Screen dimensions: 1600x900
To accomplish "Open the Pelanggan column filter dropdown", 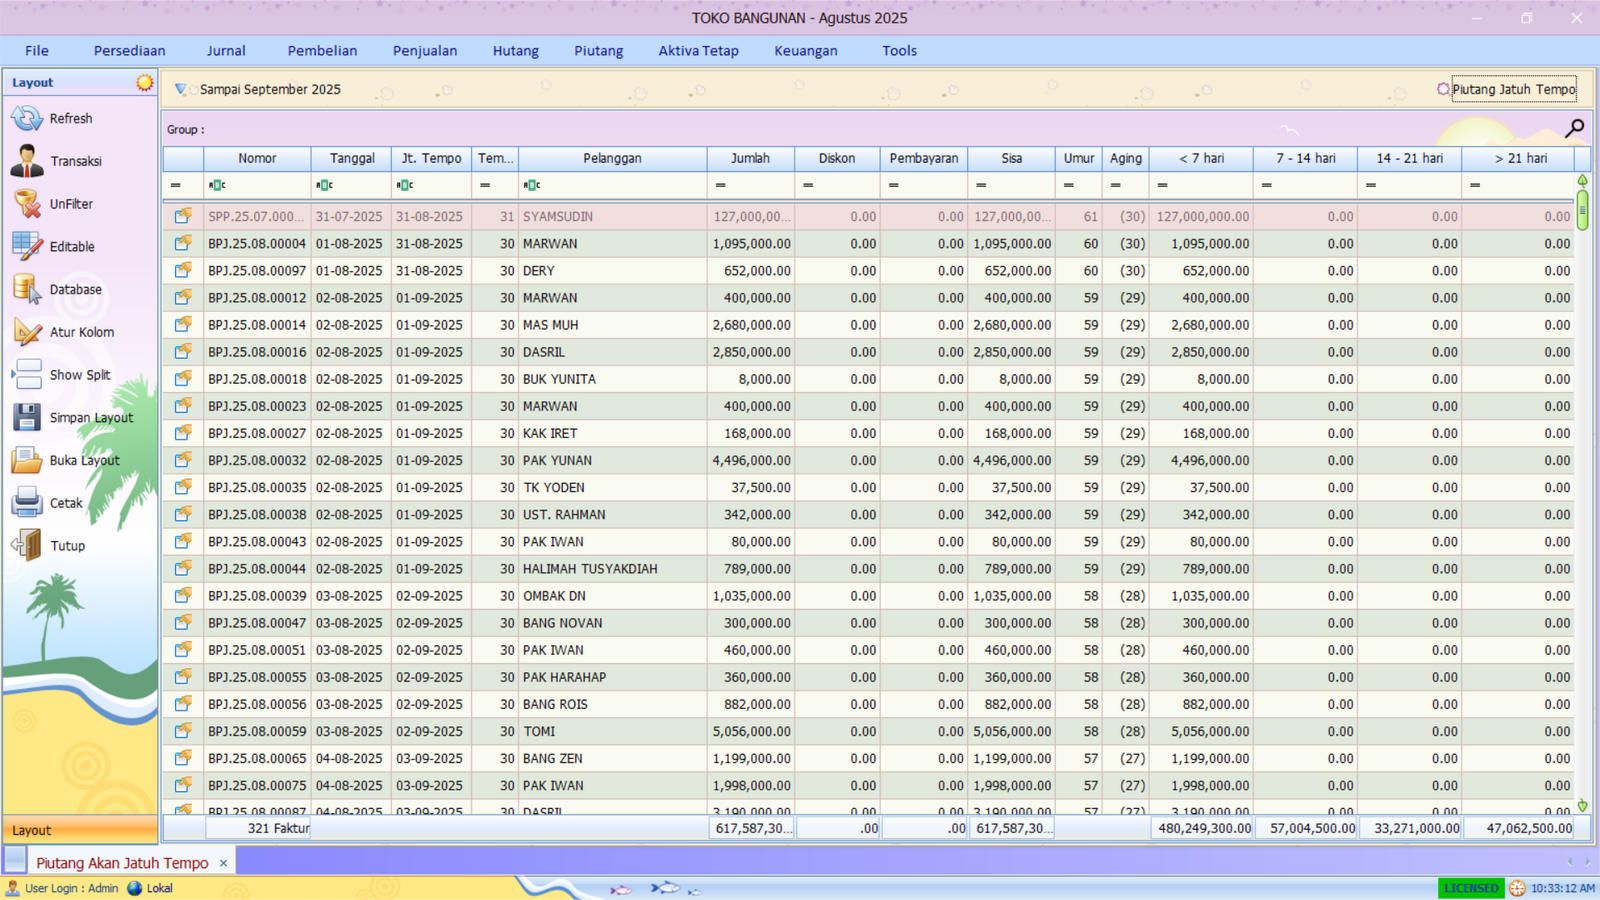I will coord(531,185).
